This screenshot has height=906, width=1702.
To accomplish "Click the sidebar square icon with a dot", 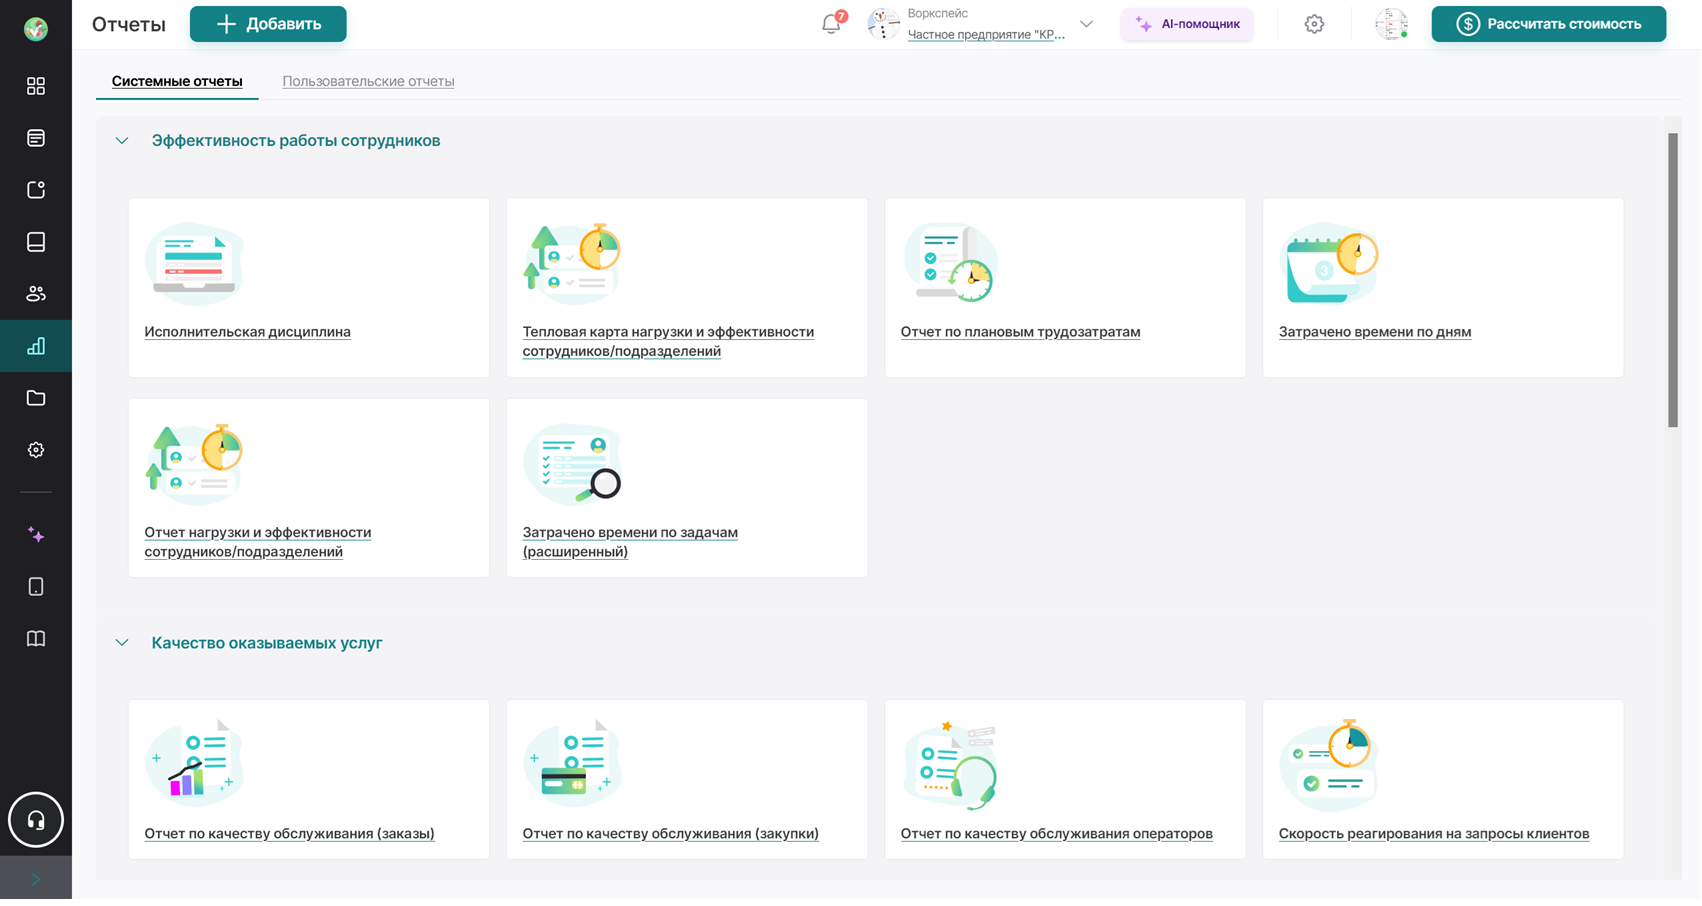I will [36, 190].
